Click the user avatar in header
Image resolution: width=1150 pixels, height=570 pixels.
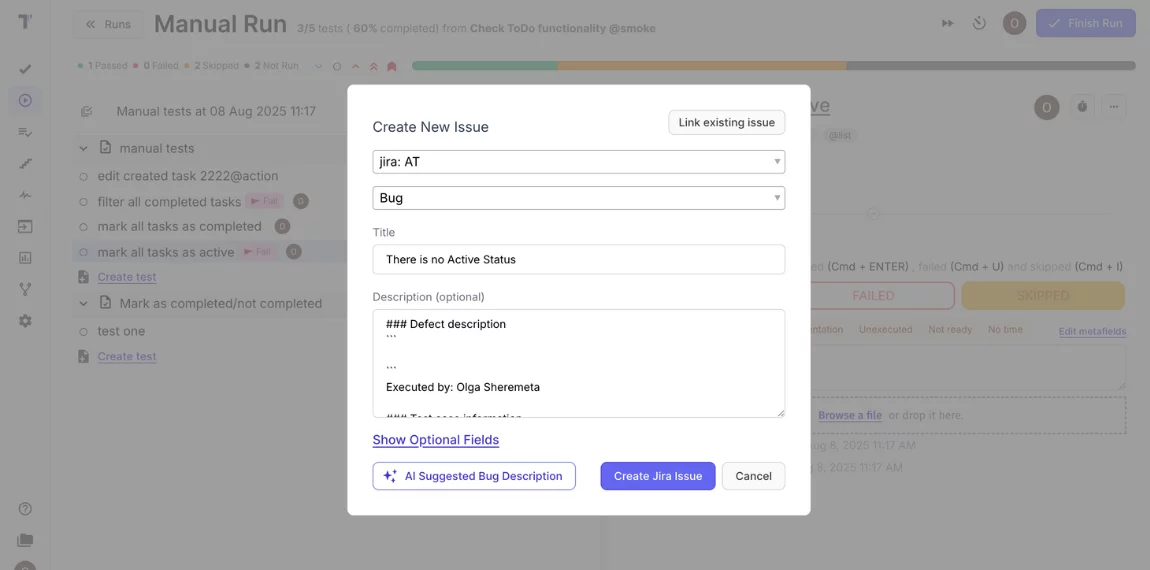click(x=1014, y=23)
